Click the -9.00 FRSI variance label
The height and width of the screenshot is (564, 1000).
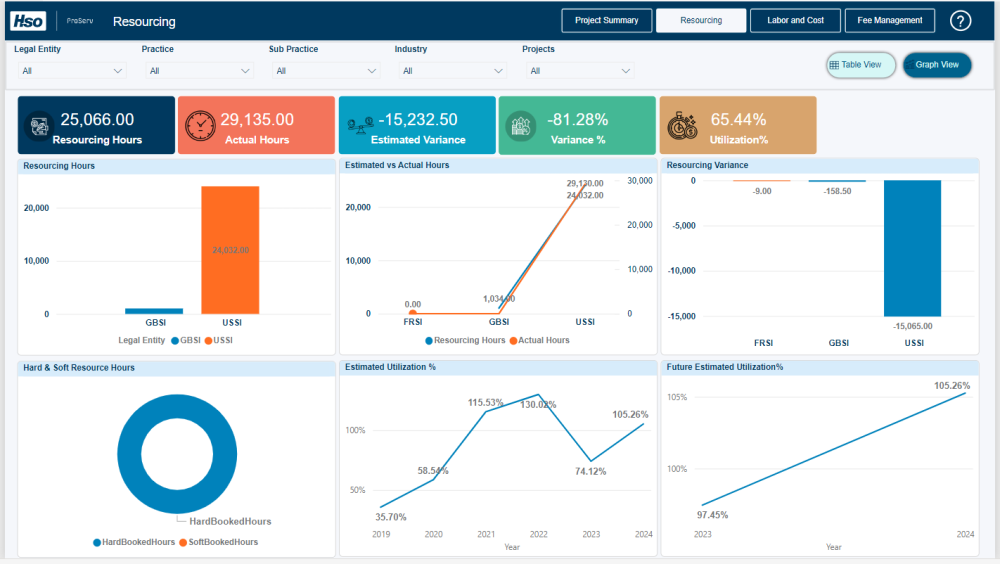coord(761,191)
